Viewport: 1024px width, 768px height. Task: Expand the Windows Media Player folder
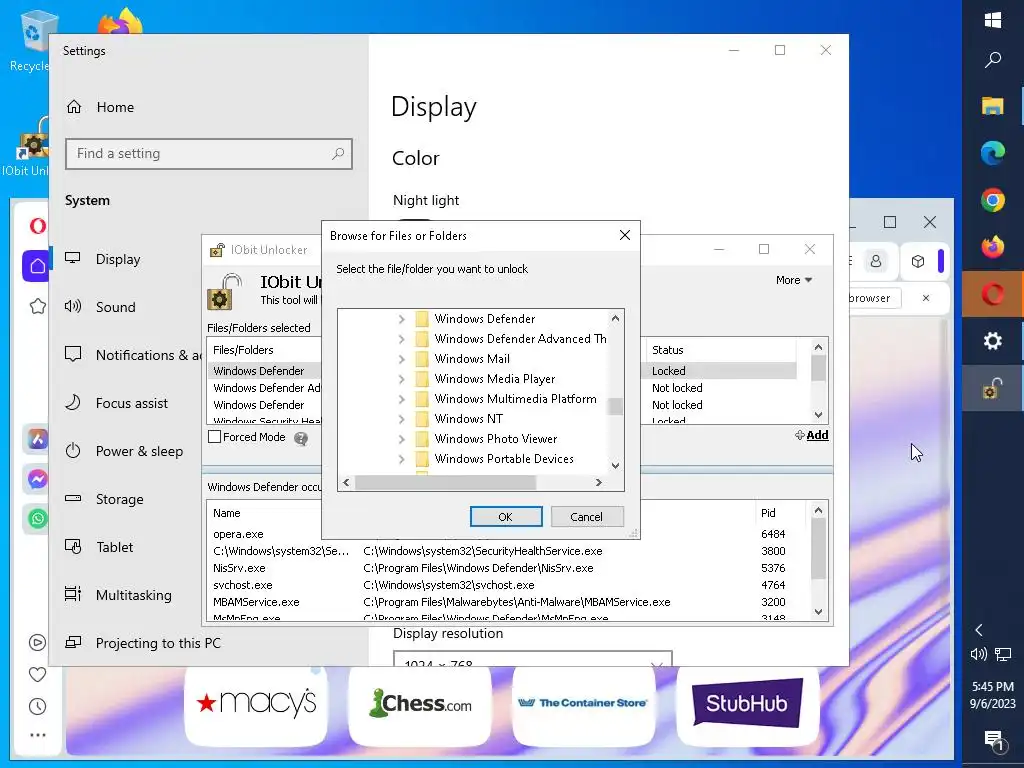point(402,379)
